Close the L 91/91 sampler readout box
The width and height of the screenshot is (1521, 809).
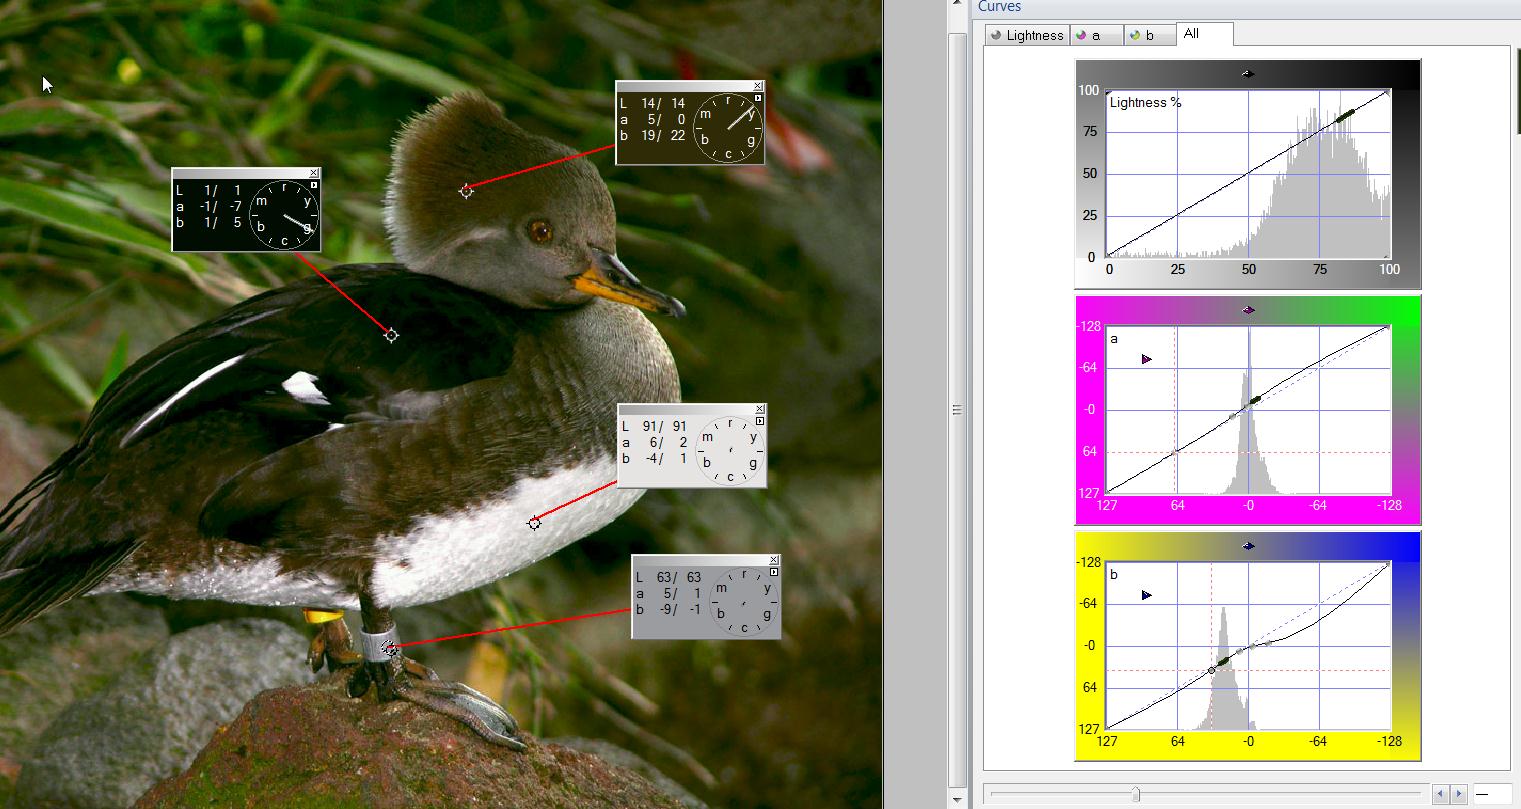point(760,409)
